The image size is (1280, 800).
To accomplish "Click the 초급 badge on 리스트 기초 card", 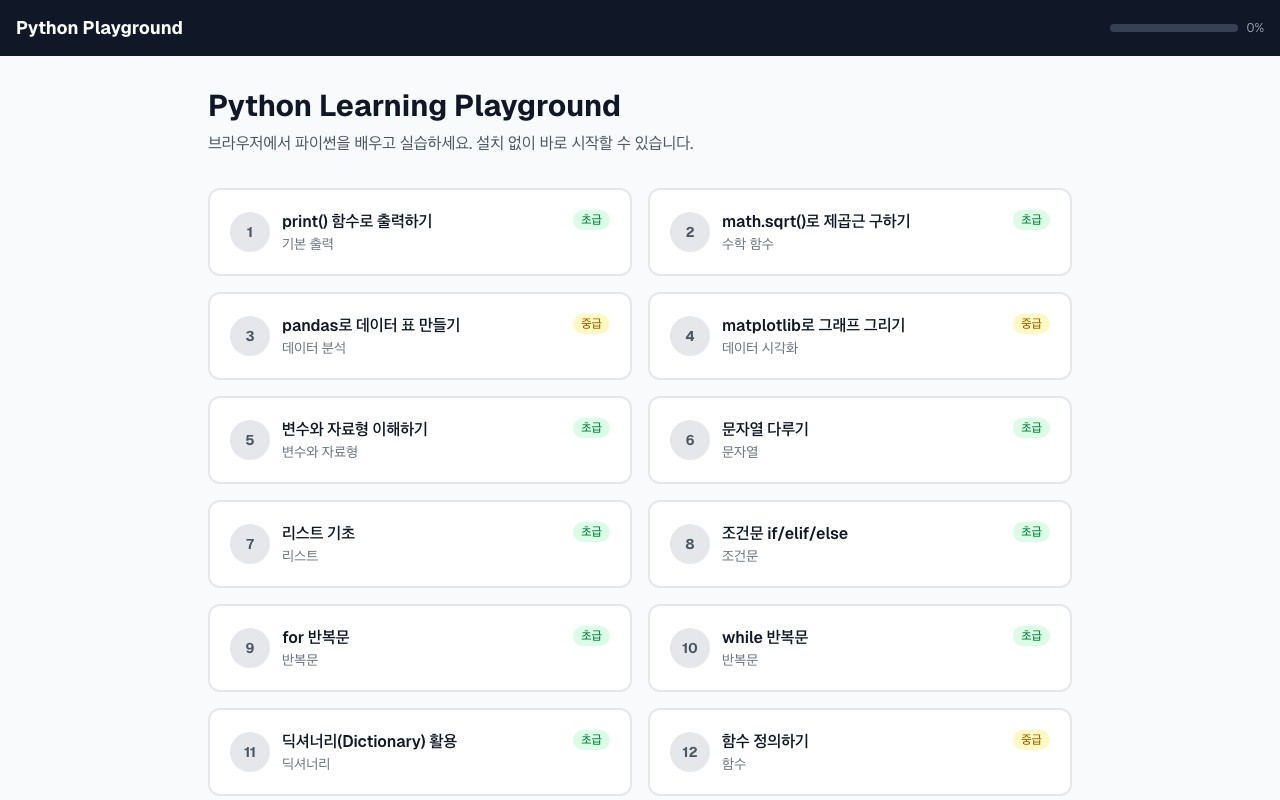I will click(x=591, y=532).
